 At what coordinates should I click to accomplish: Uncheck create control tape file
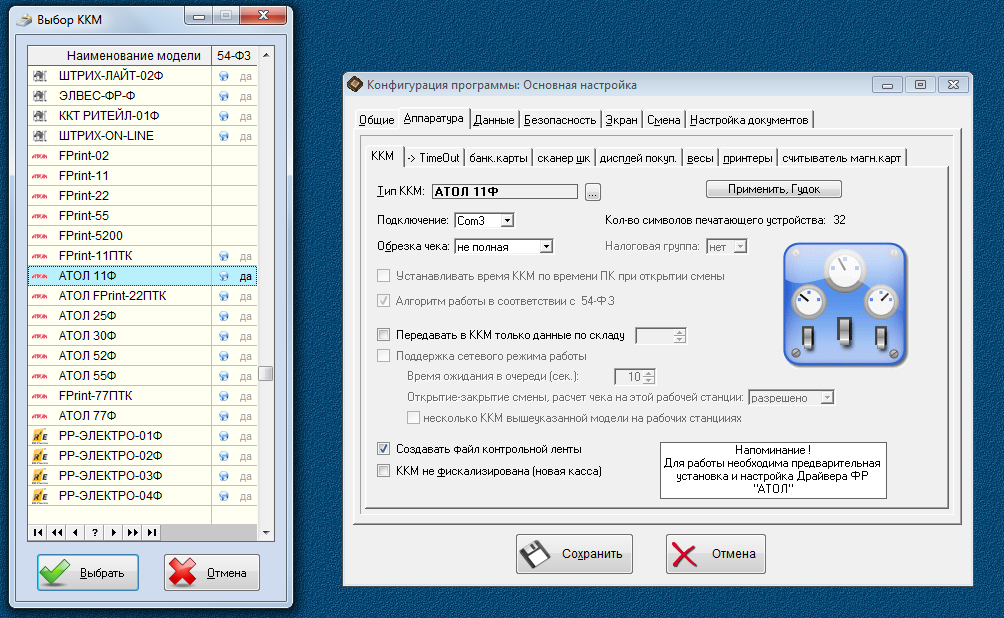[384, 449]
